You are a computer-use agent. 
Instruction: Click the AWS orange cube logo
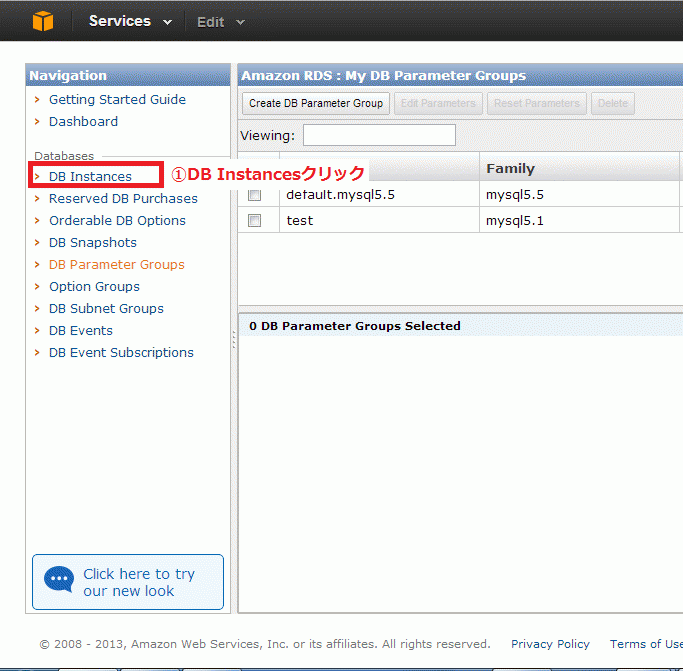point(43,21)
